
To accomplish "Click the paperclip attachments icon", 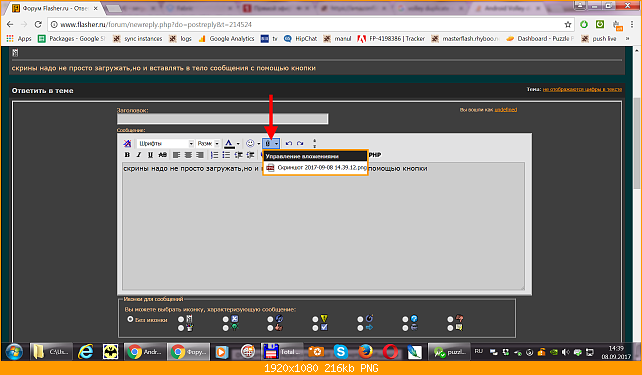I will [268, 144].
